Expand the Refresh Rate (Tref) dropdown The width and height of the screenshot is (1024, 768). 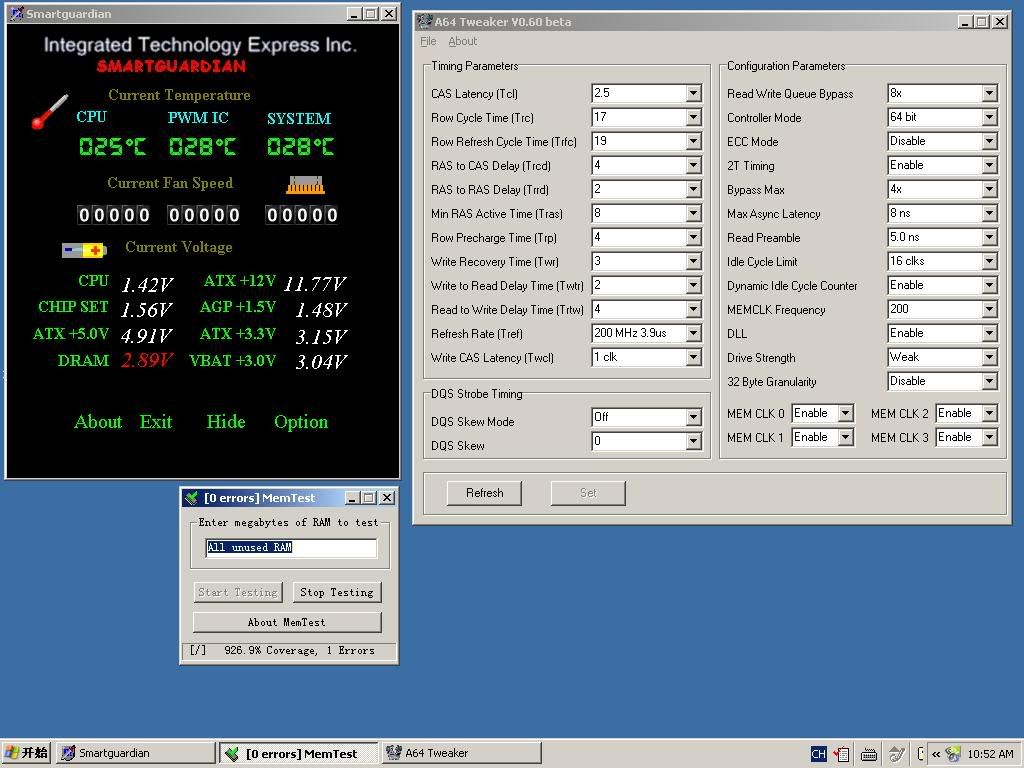click(693, 333)
